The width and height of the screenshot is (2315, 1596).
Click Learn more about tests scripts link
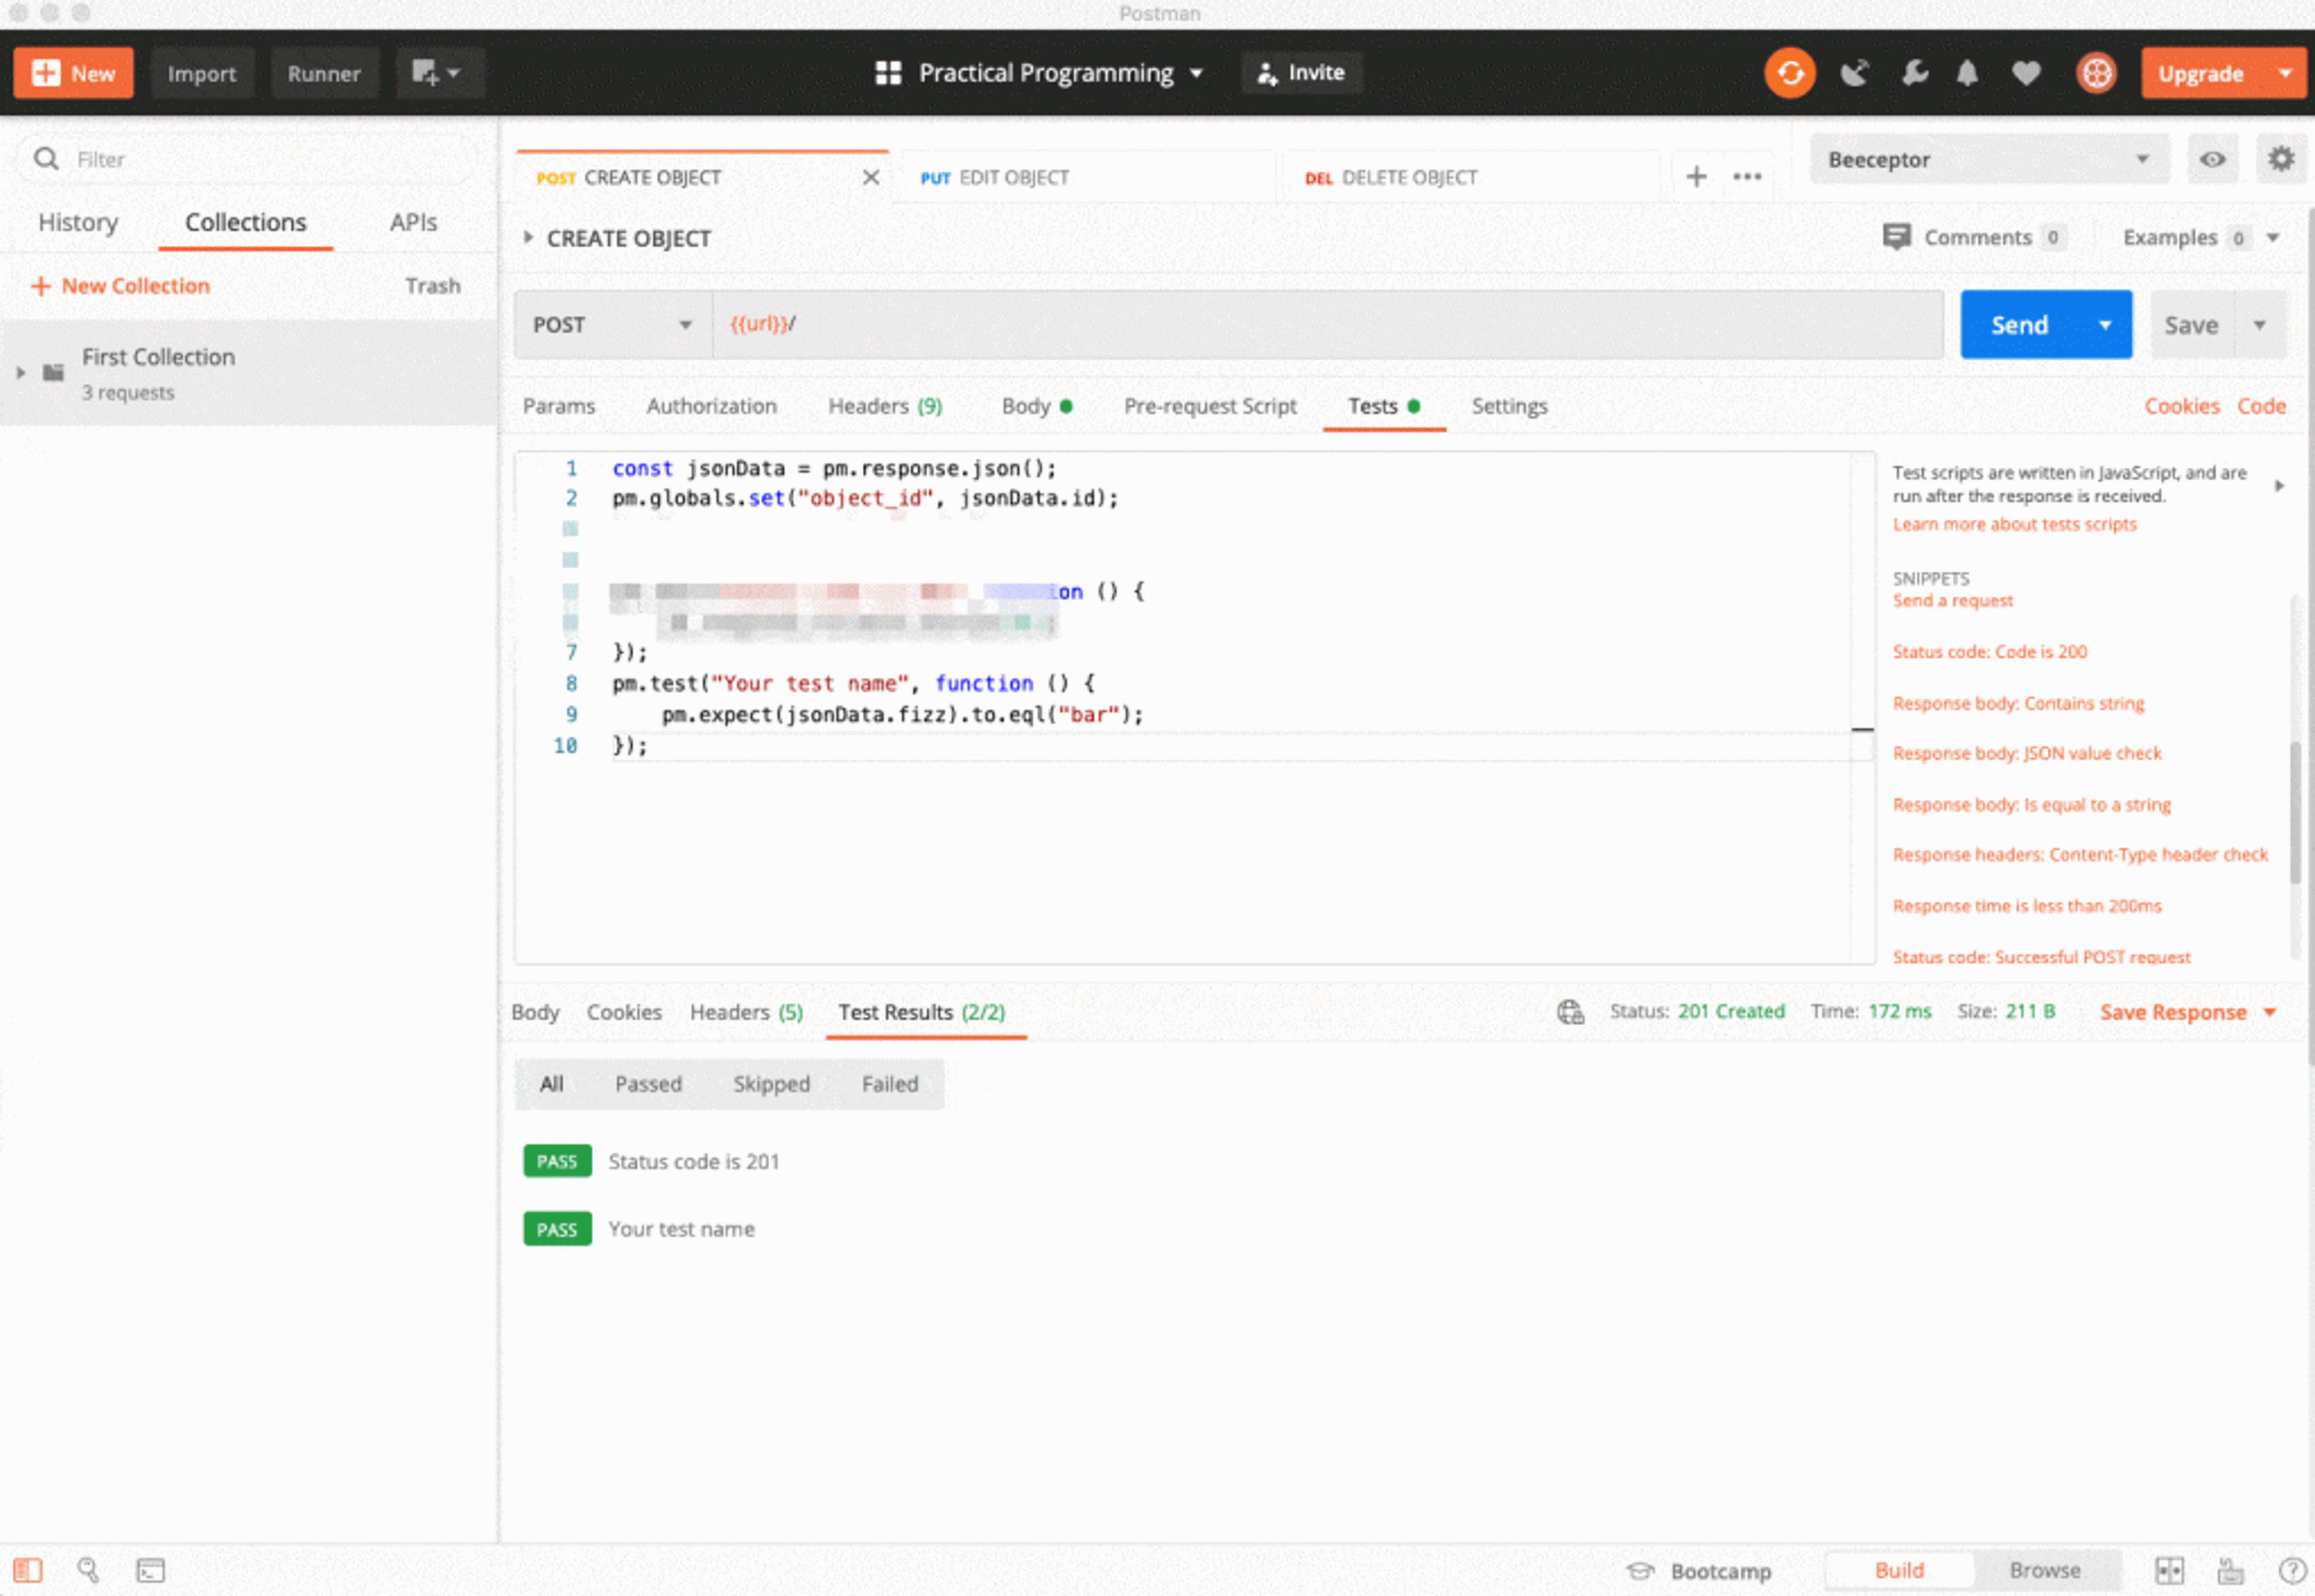click(2014, 524)
